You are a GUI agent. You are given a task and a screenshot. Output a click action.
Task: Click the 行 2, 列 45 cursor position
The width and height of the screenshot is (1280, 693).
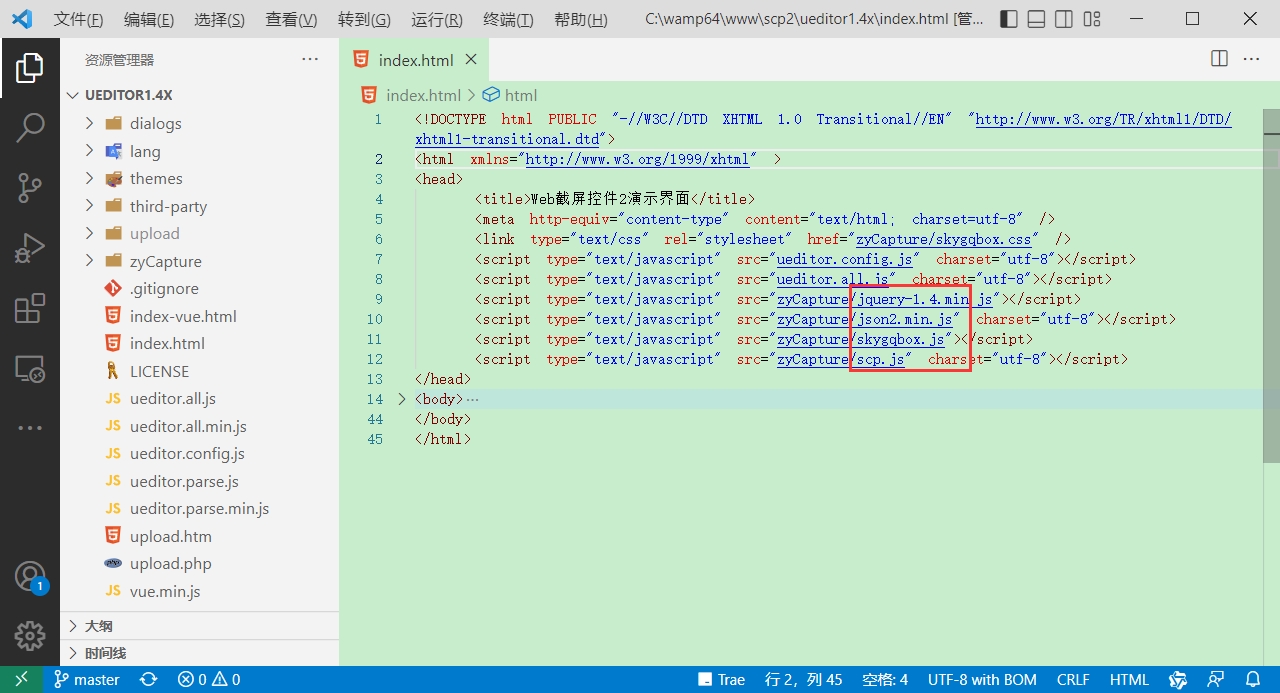point(803,680)
